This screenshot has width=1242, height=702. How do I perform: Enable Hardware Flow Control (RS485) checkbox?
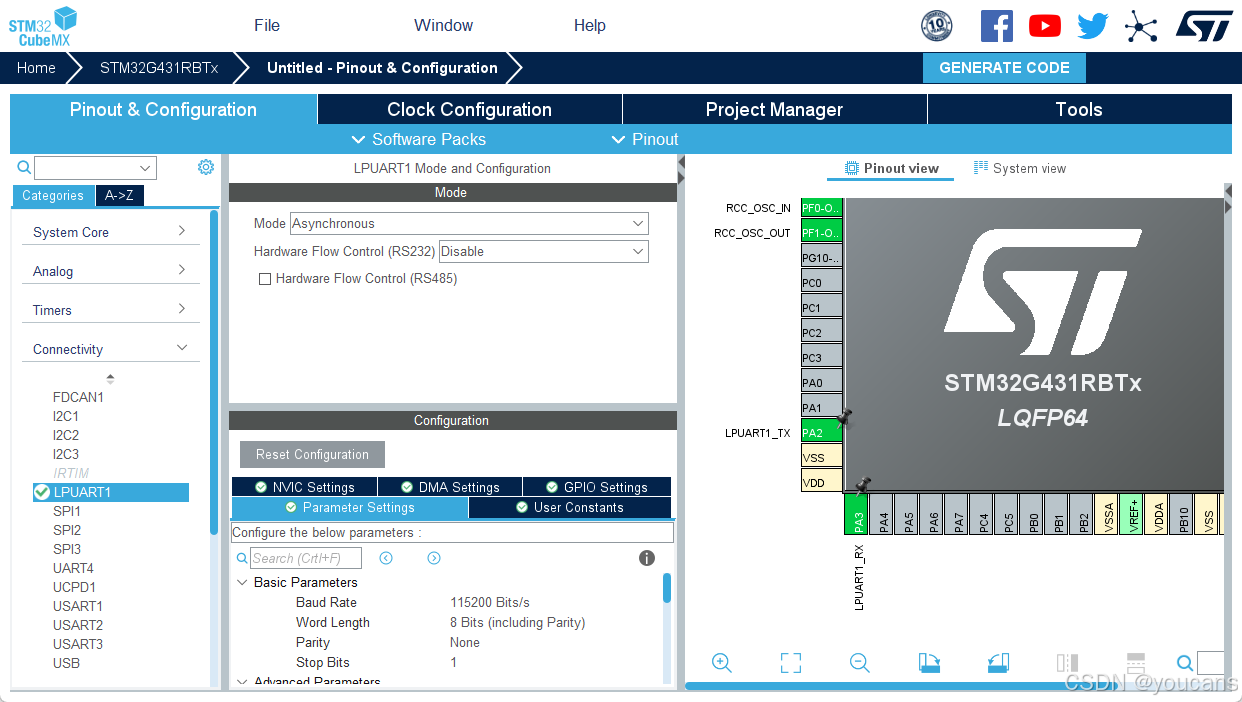click(x=265, y=279)
